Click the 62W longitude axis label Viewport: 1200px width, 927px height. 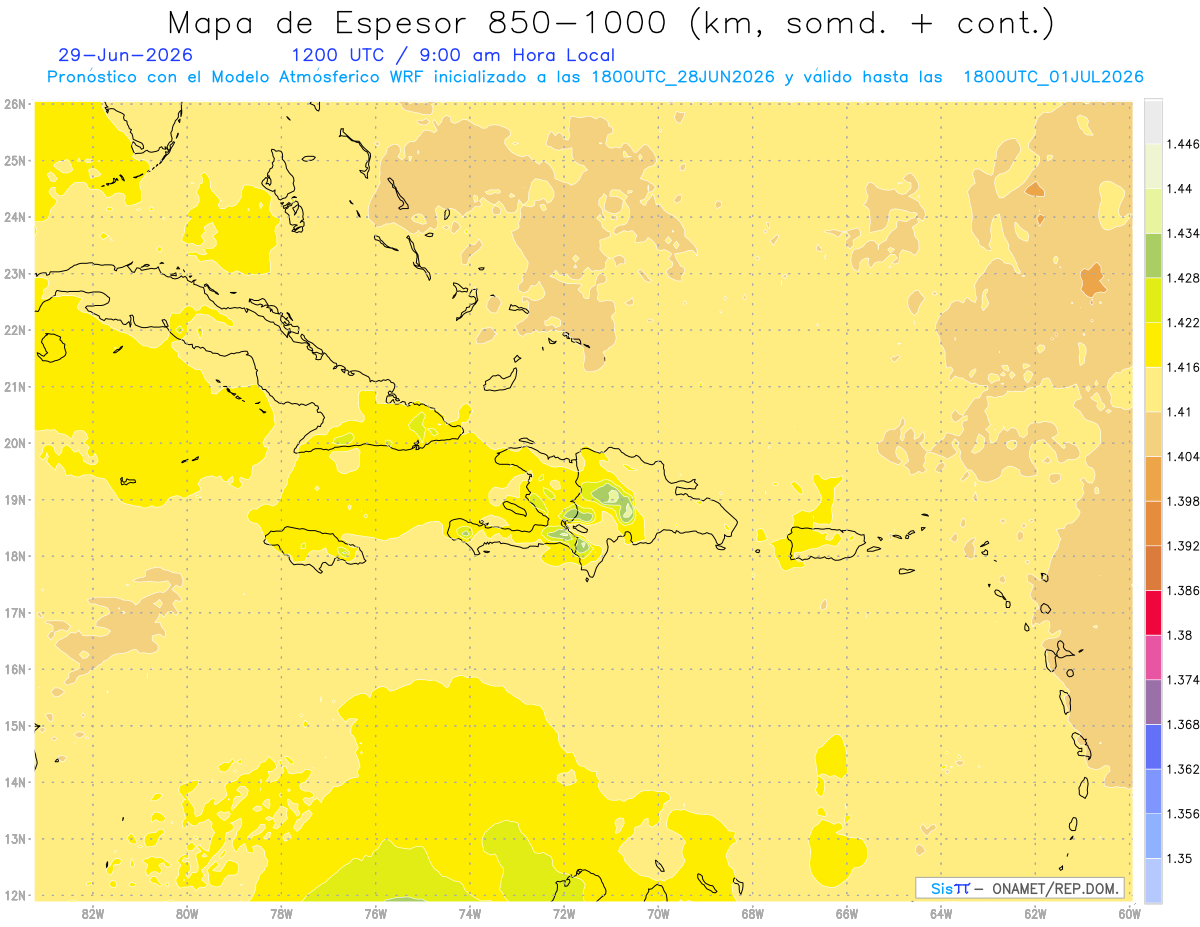click(x=1035, y=913)
